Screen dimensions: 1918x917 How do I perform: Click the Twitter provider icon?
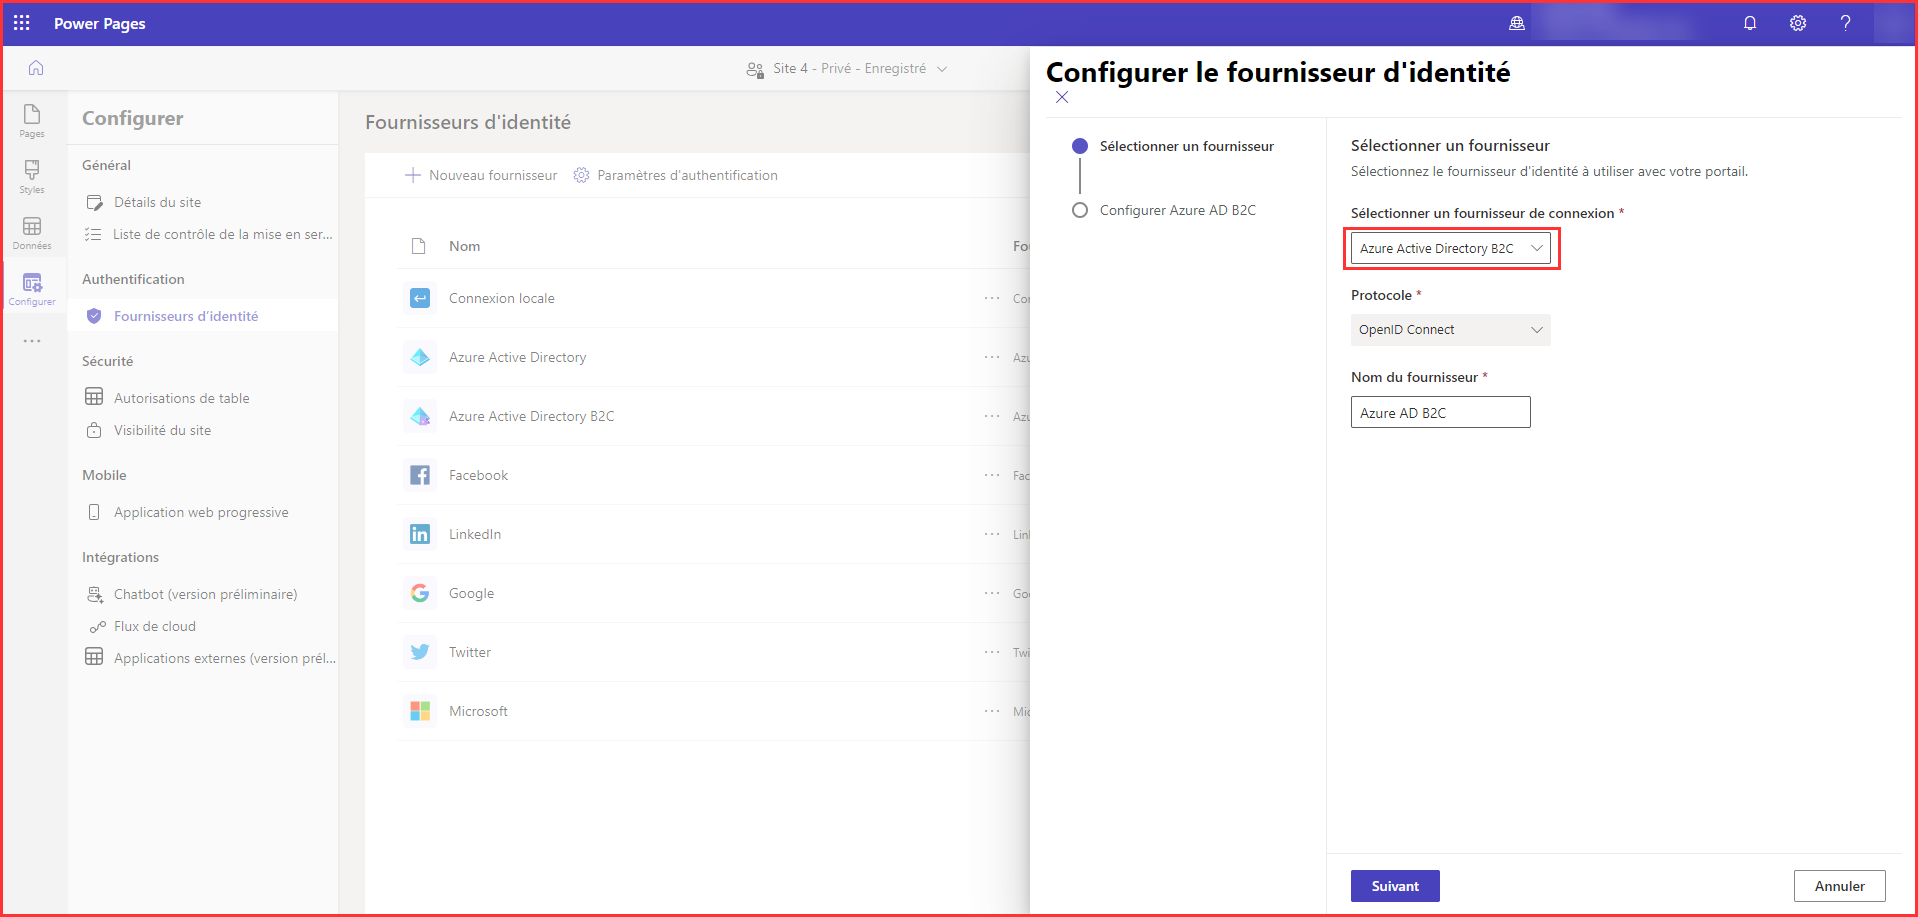420,652
